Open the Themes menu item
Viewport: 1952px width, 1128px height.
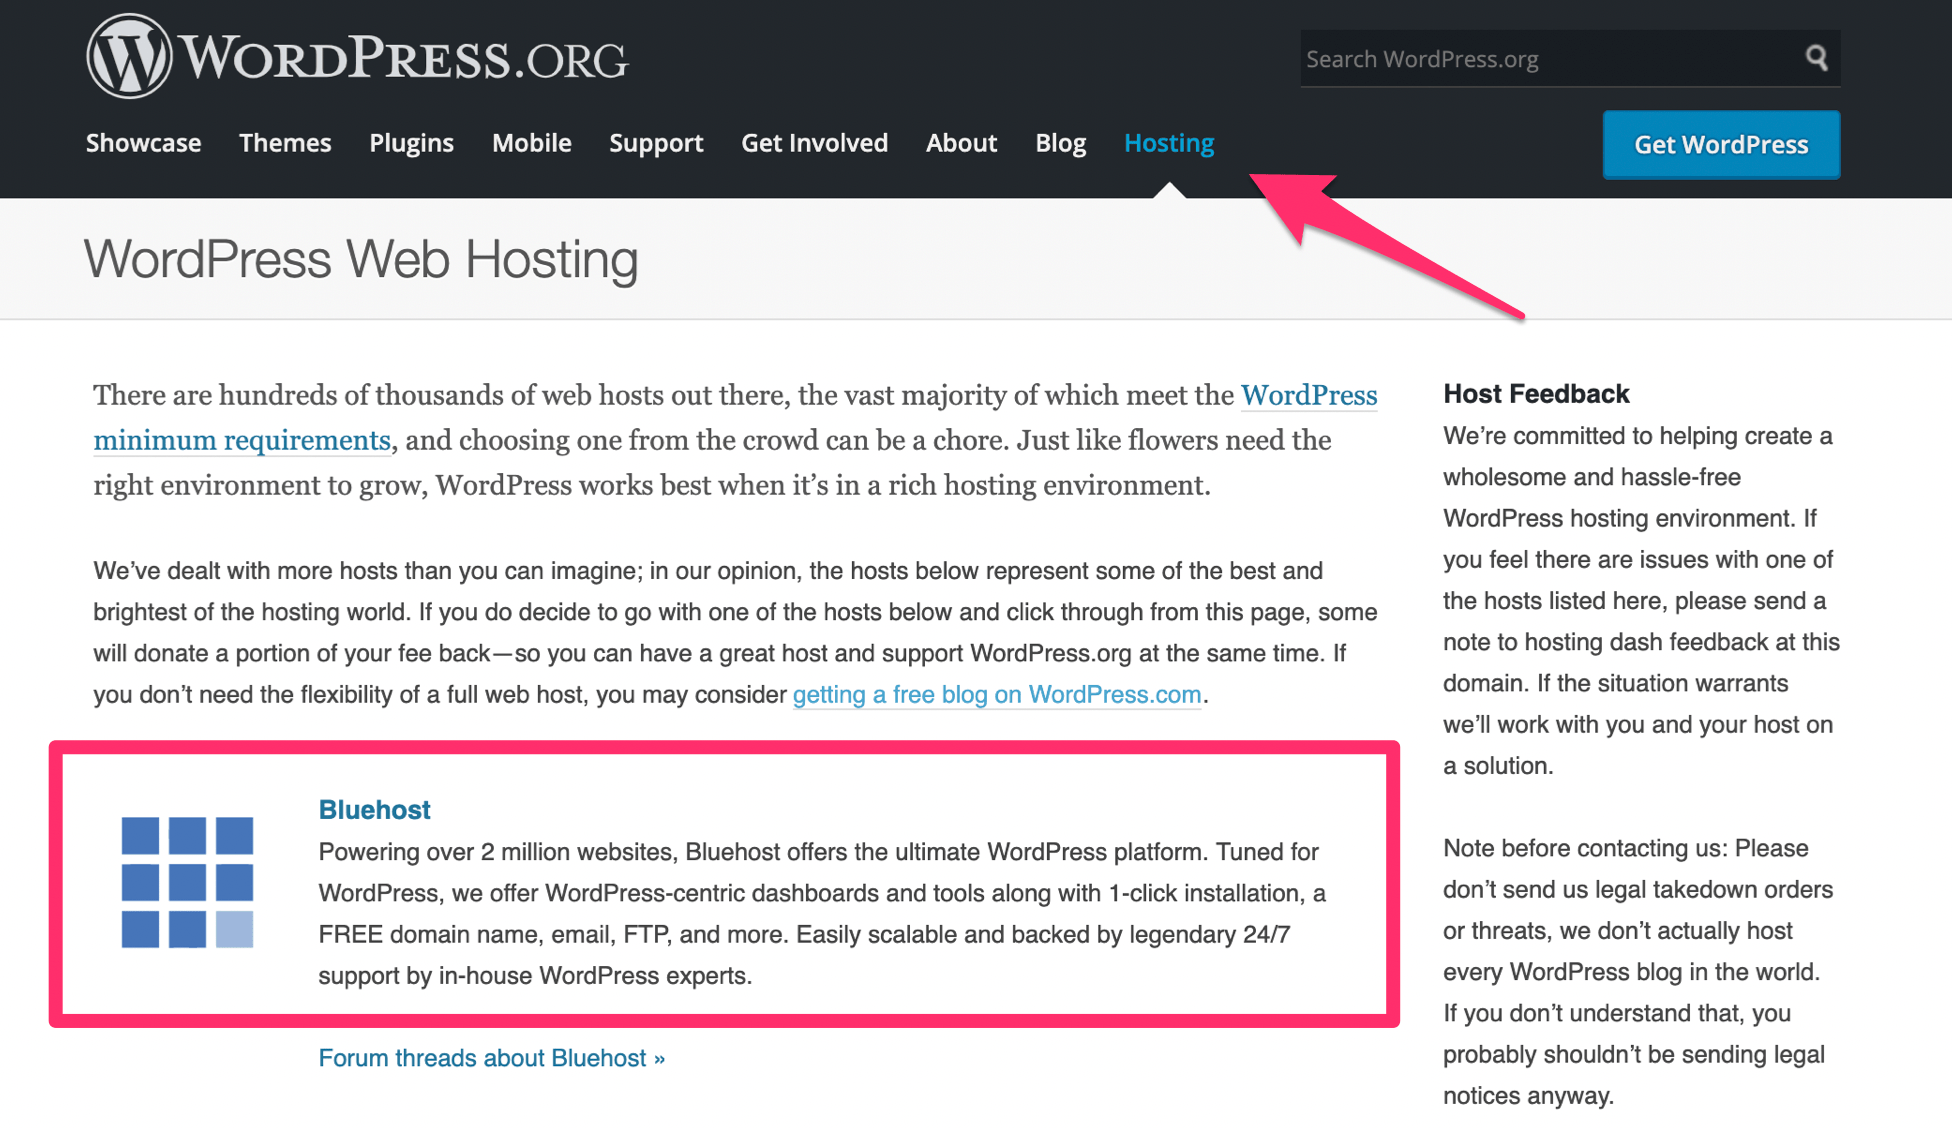285,143
